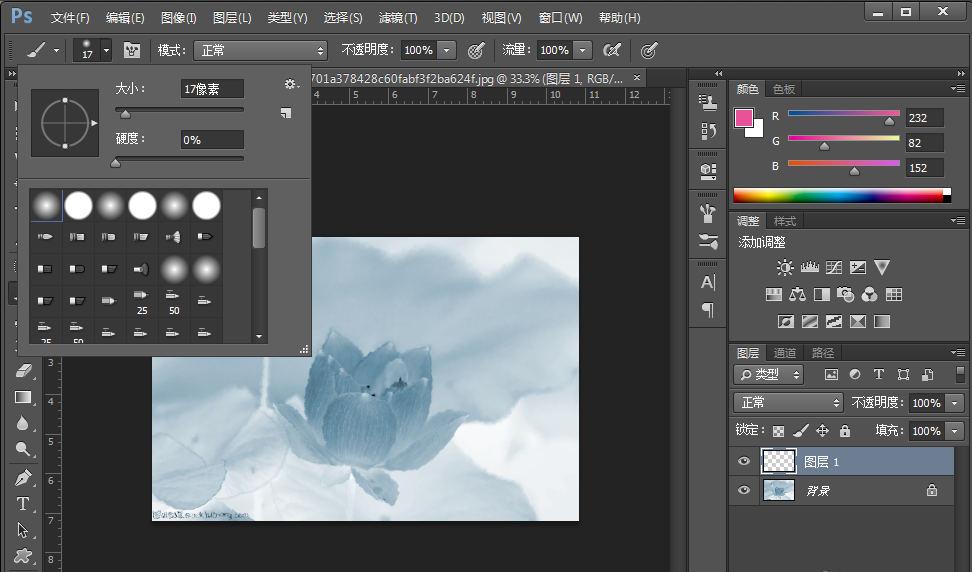Open the 滤镜(T) menu
This screenshot has height=572, width=972.
[x=397, y=18]
